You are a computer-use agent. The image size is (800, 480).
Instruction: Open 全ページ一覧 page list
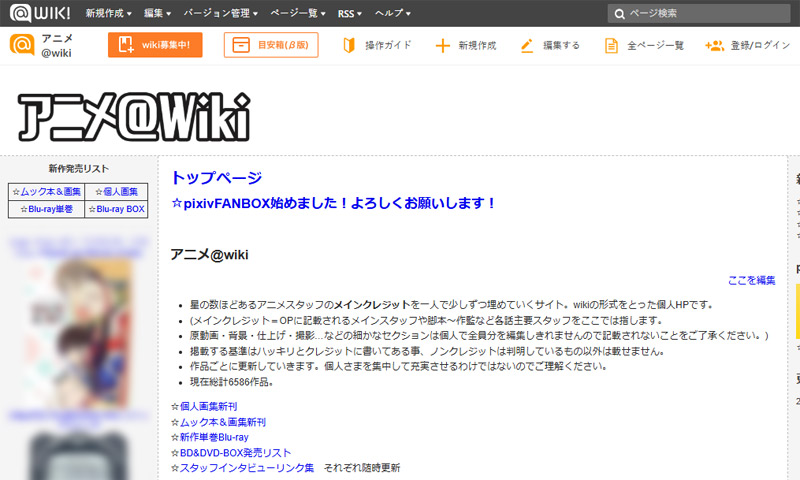(x=656, y=45)
